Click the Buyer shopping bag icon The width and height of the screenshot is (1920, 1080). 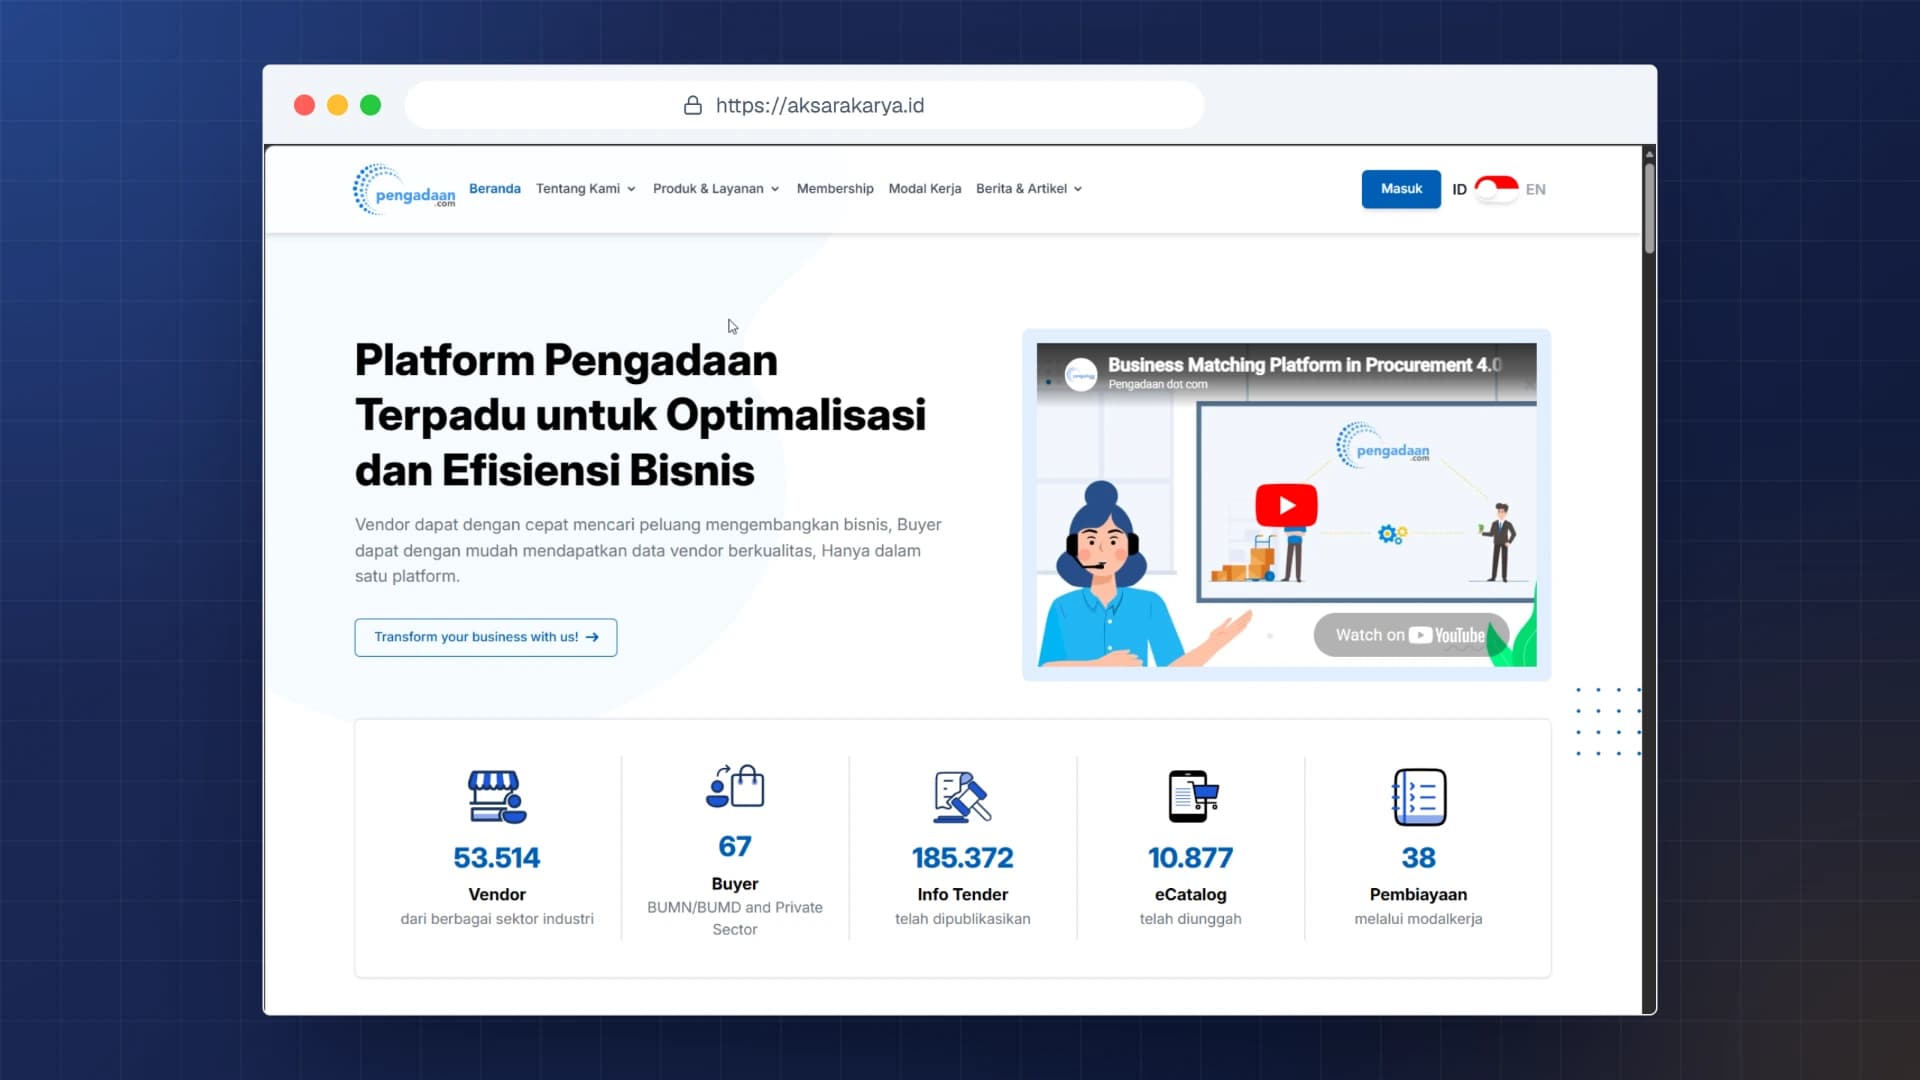coord(735,786)
